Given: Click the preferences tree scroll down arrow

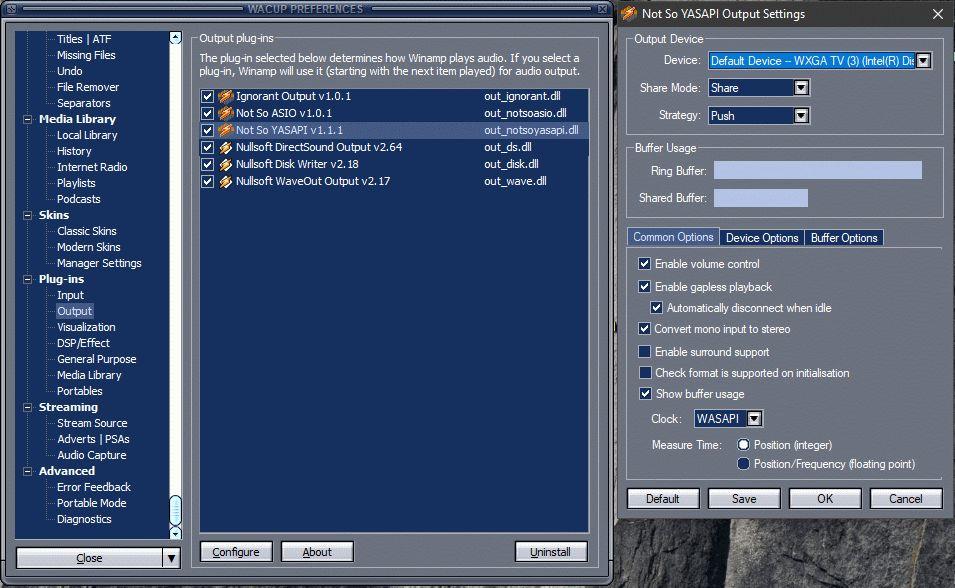Looking at the screenshot, I should pyautogui.click(x=175, y=533).
